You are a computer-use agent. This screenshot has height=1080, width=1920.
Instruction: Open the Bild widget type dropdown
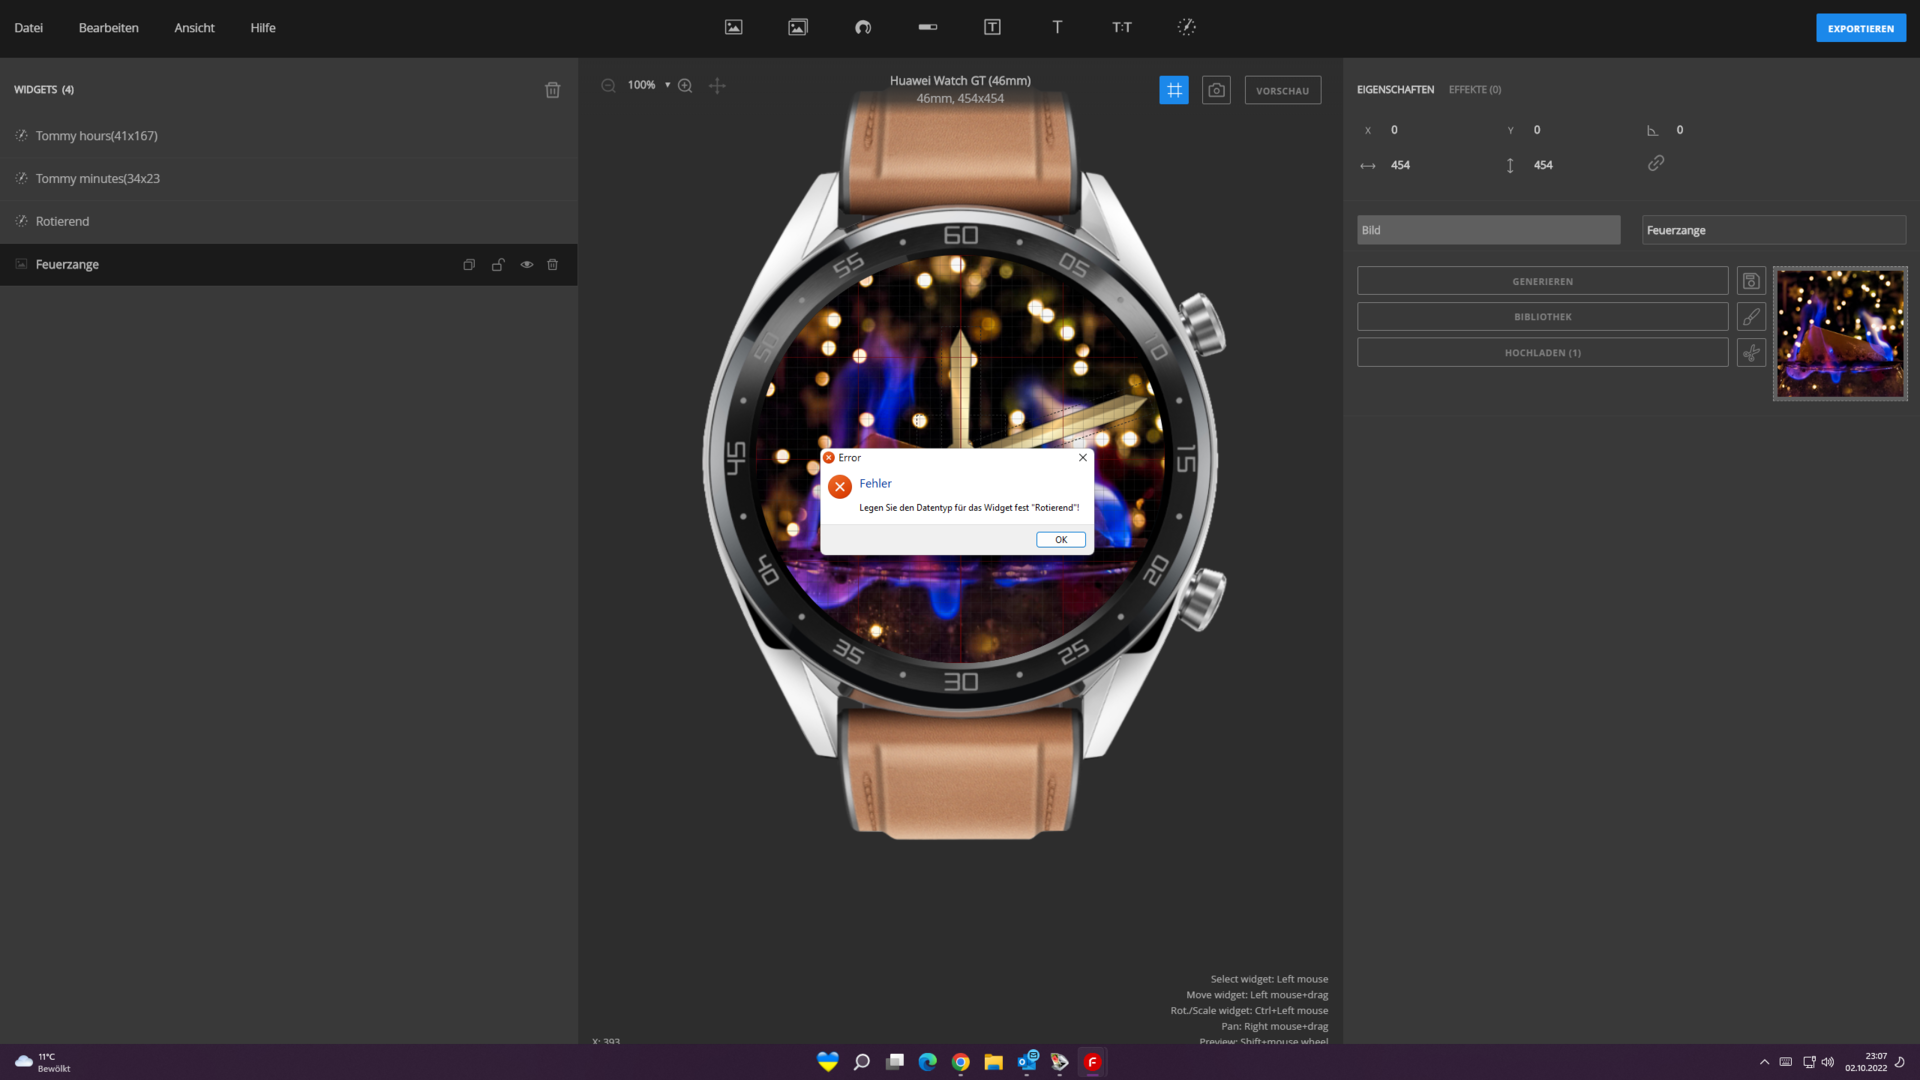pyautogui.click(x=1488, y=230)
